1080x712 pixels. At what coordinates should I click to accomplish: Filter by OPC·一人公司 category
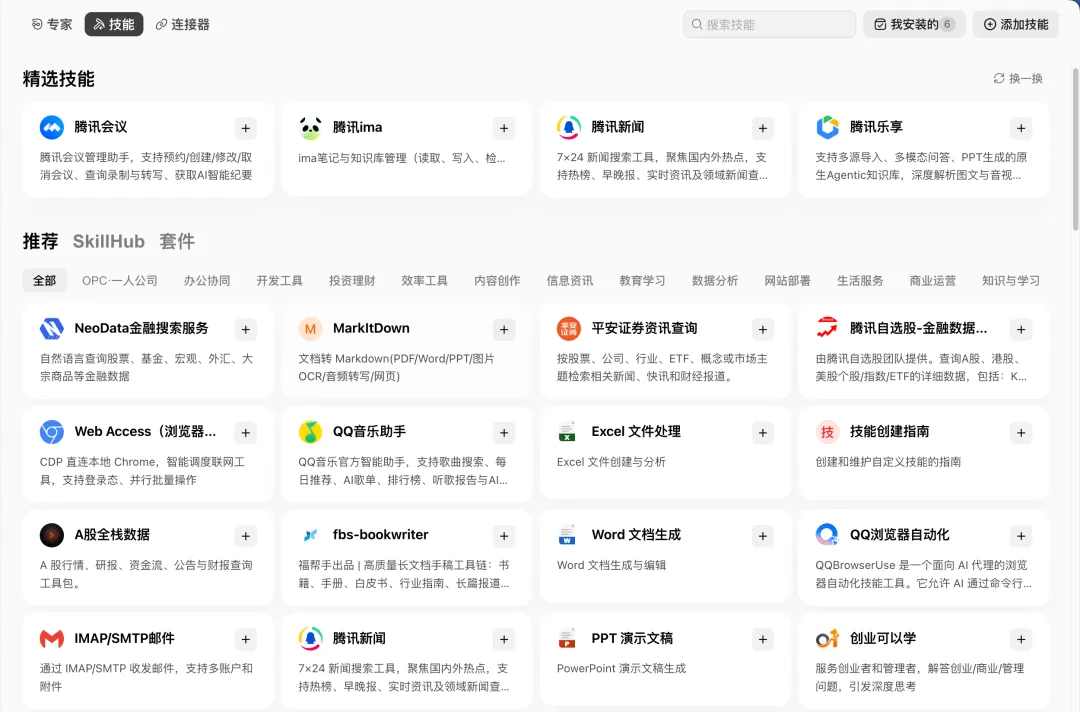point(120,280)
